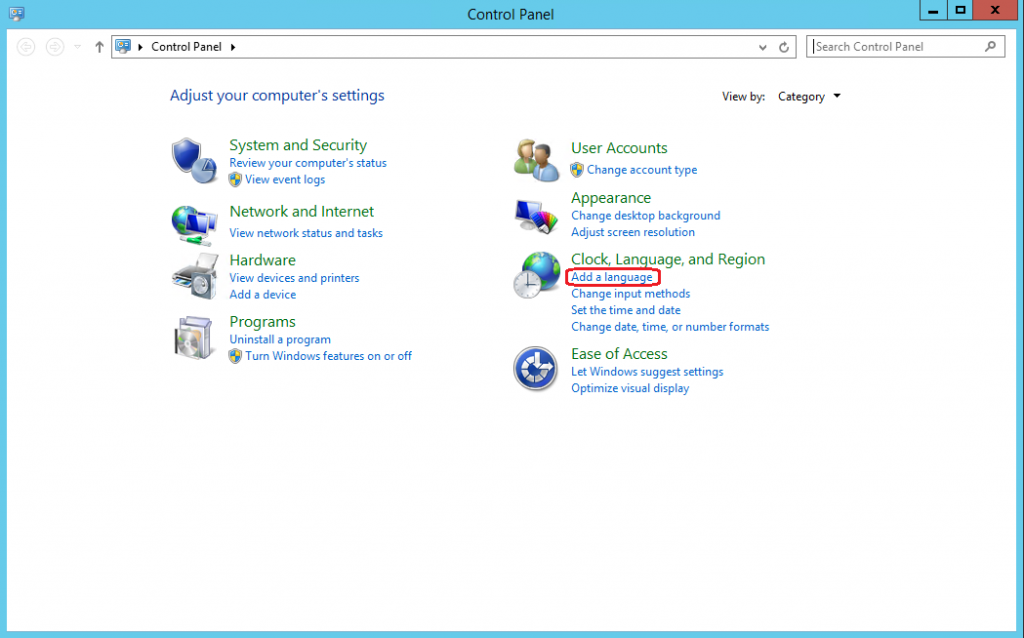Click Optimize visual display
1024x638 pixels.
coord(630,388)
